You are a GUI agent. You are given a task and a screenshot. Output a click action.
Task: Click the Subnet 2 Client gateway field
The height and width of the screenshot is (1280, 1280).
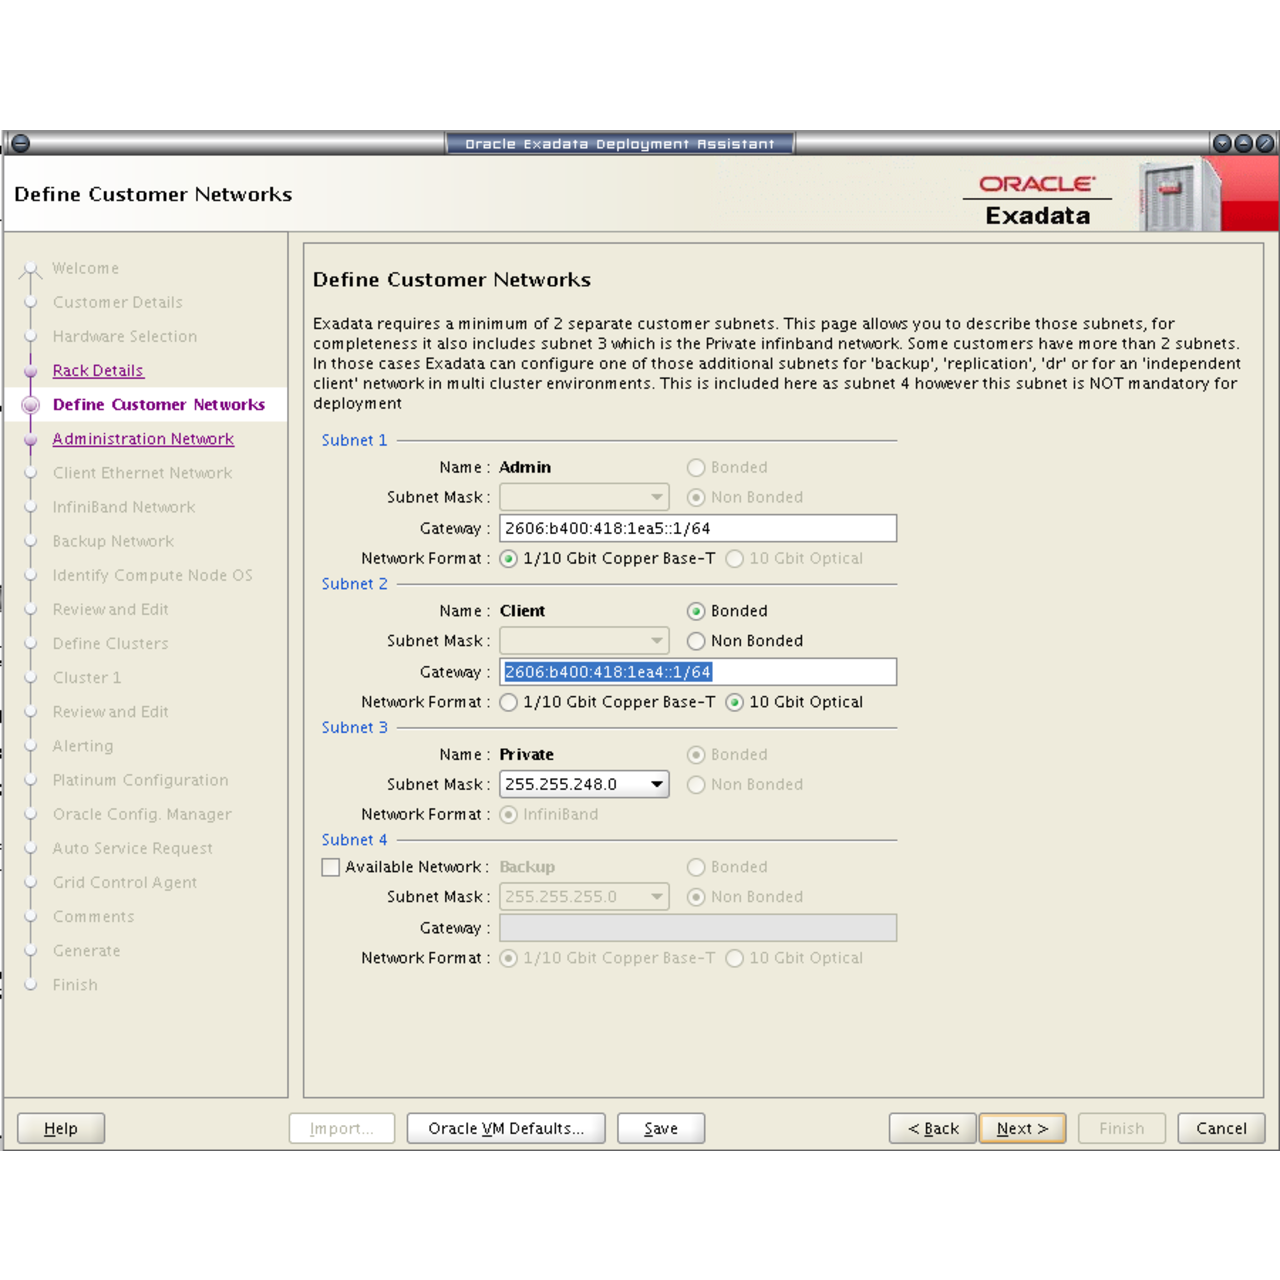[x=697, y=672]
